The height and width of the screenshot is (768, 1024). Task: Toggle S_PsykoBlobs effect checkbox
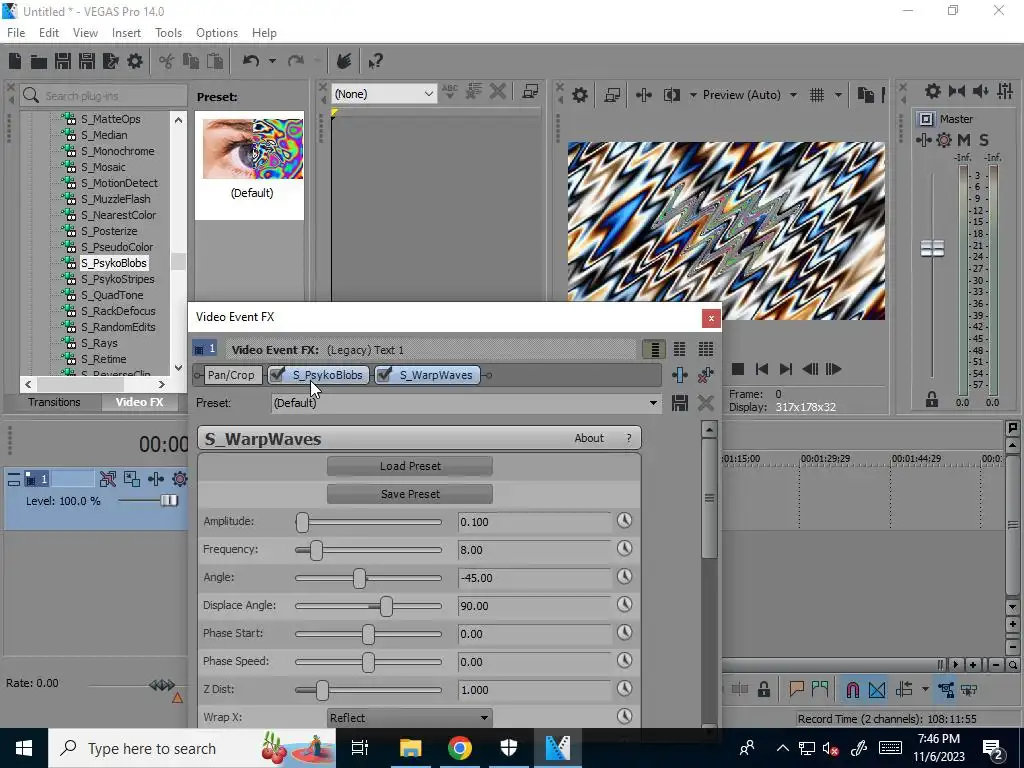point(278,374)
